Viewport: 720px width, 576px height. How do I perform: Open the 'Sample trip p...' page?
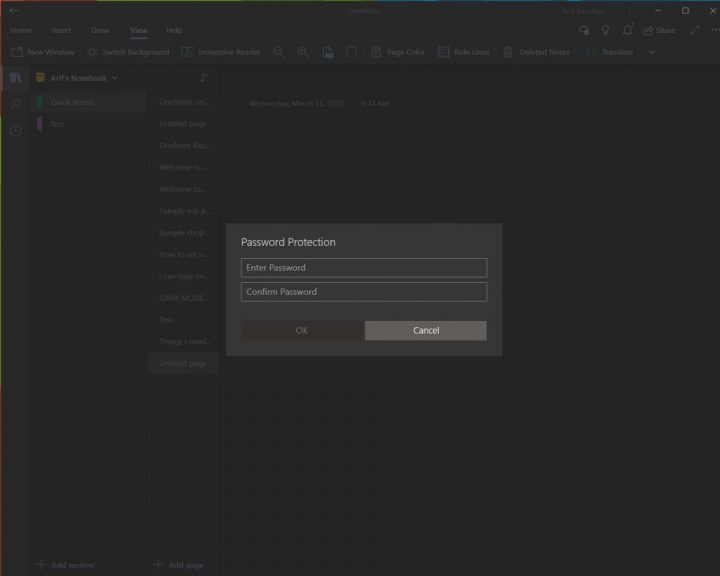point(184,211)
